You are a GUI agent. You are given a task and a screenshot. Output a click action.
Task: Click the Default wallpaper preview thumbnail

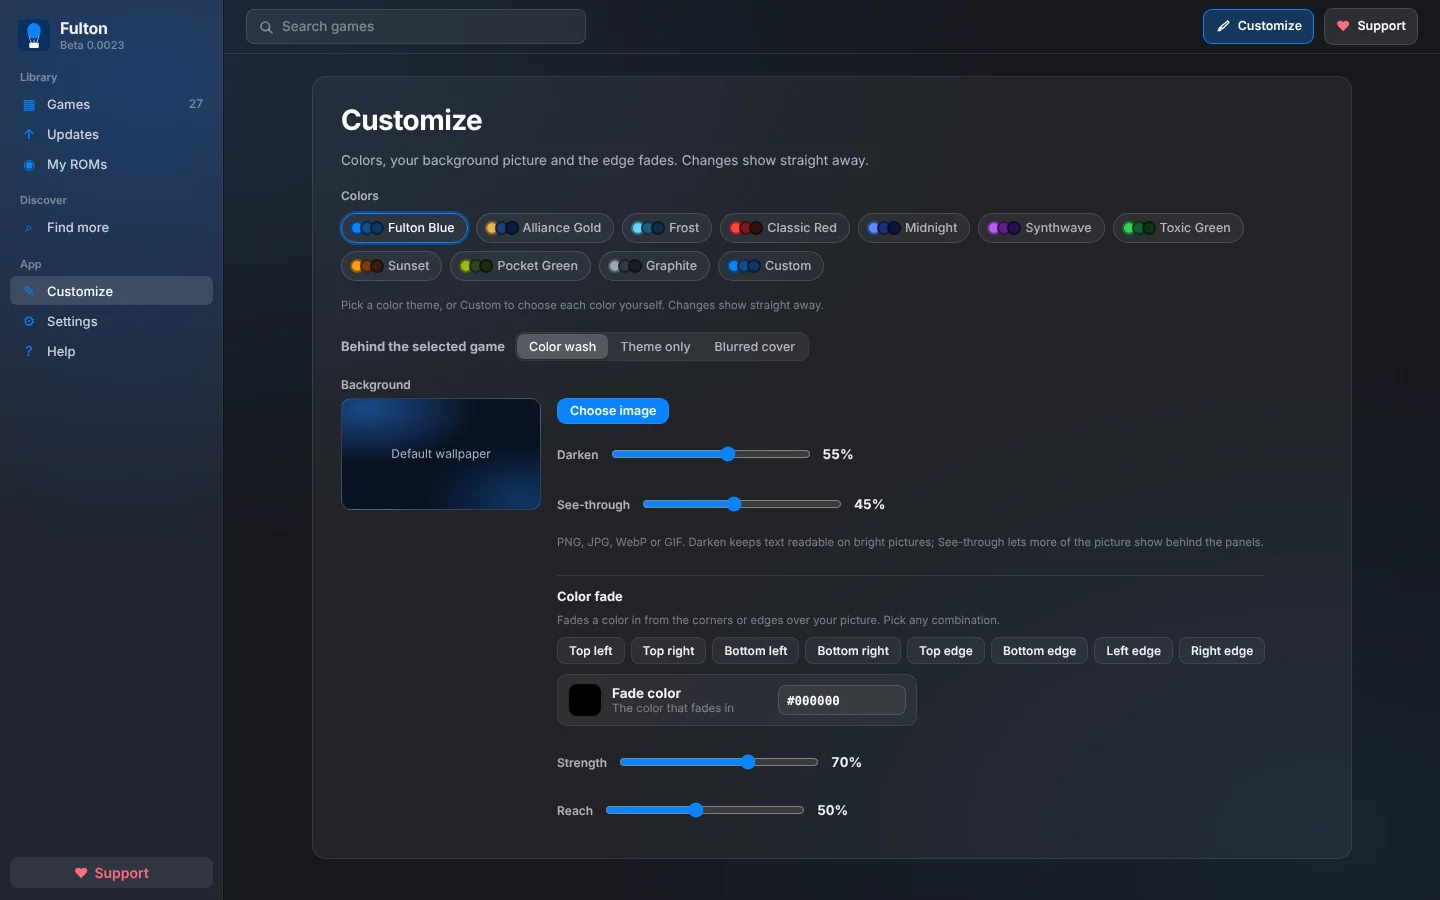tap(441, 454)
